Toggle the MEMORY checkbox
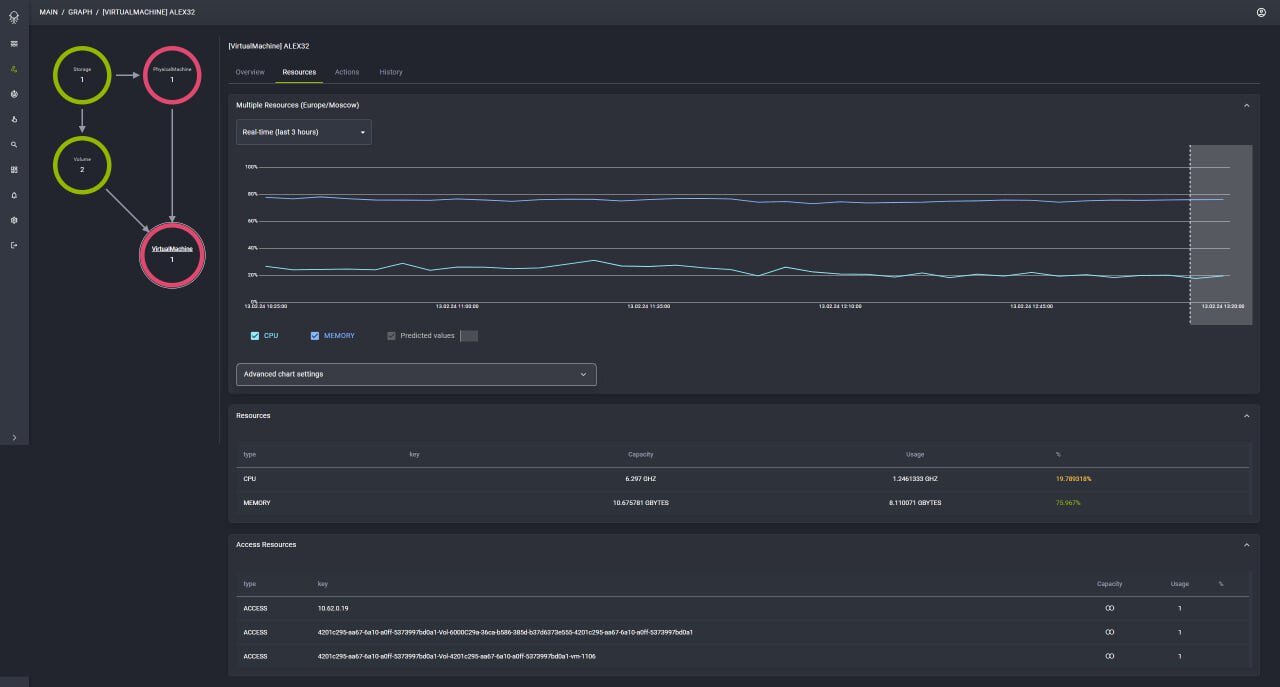Viewport: 1280px width, 687px height. pyautogui.click(x=315, y=336)
